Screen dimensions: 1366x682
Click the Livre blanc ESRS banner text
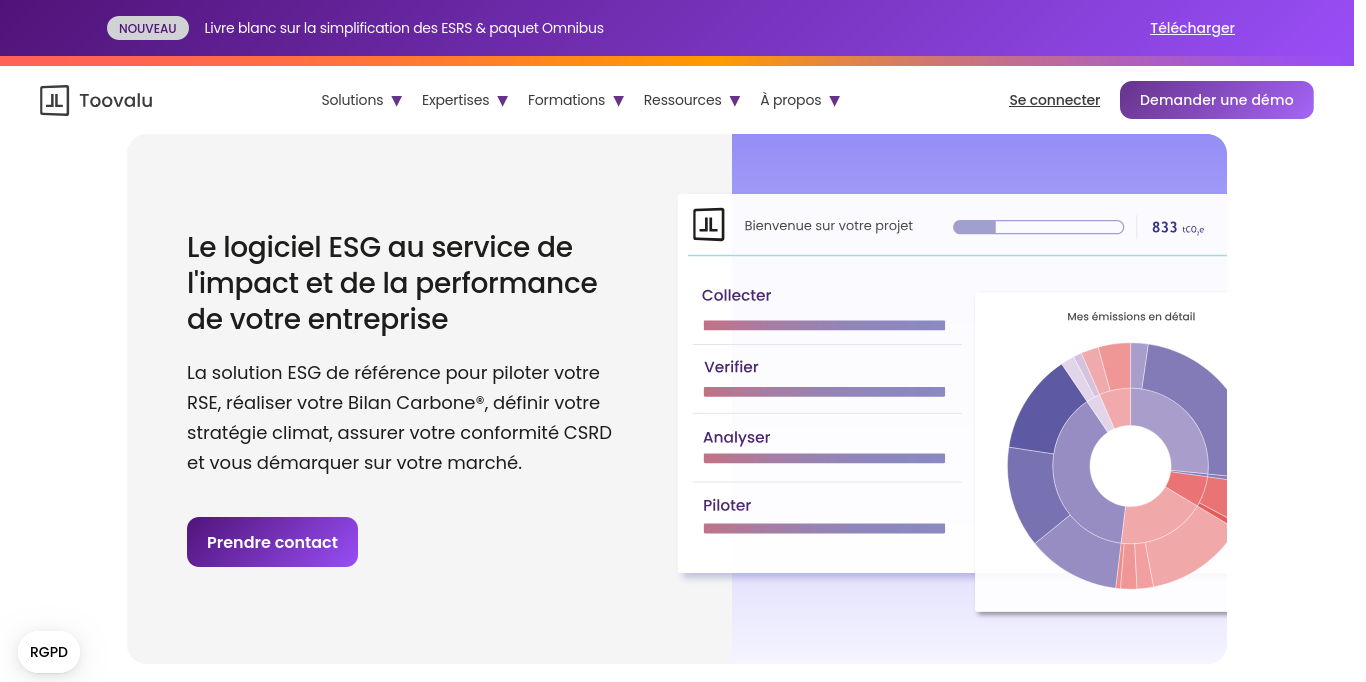(404, 28)
